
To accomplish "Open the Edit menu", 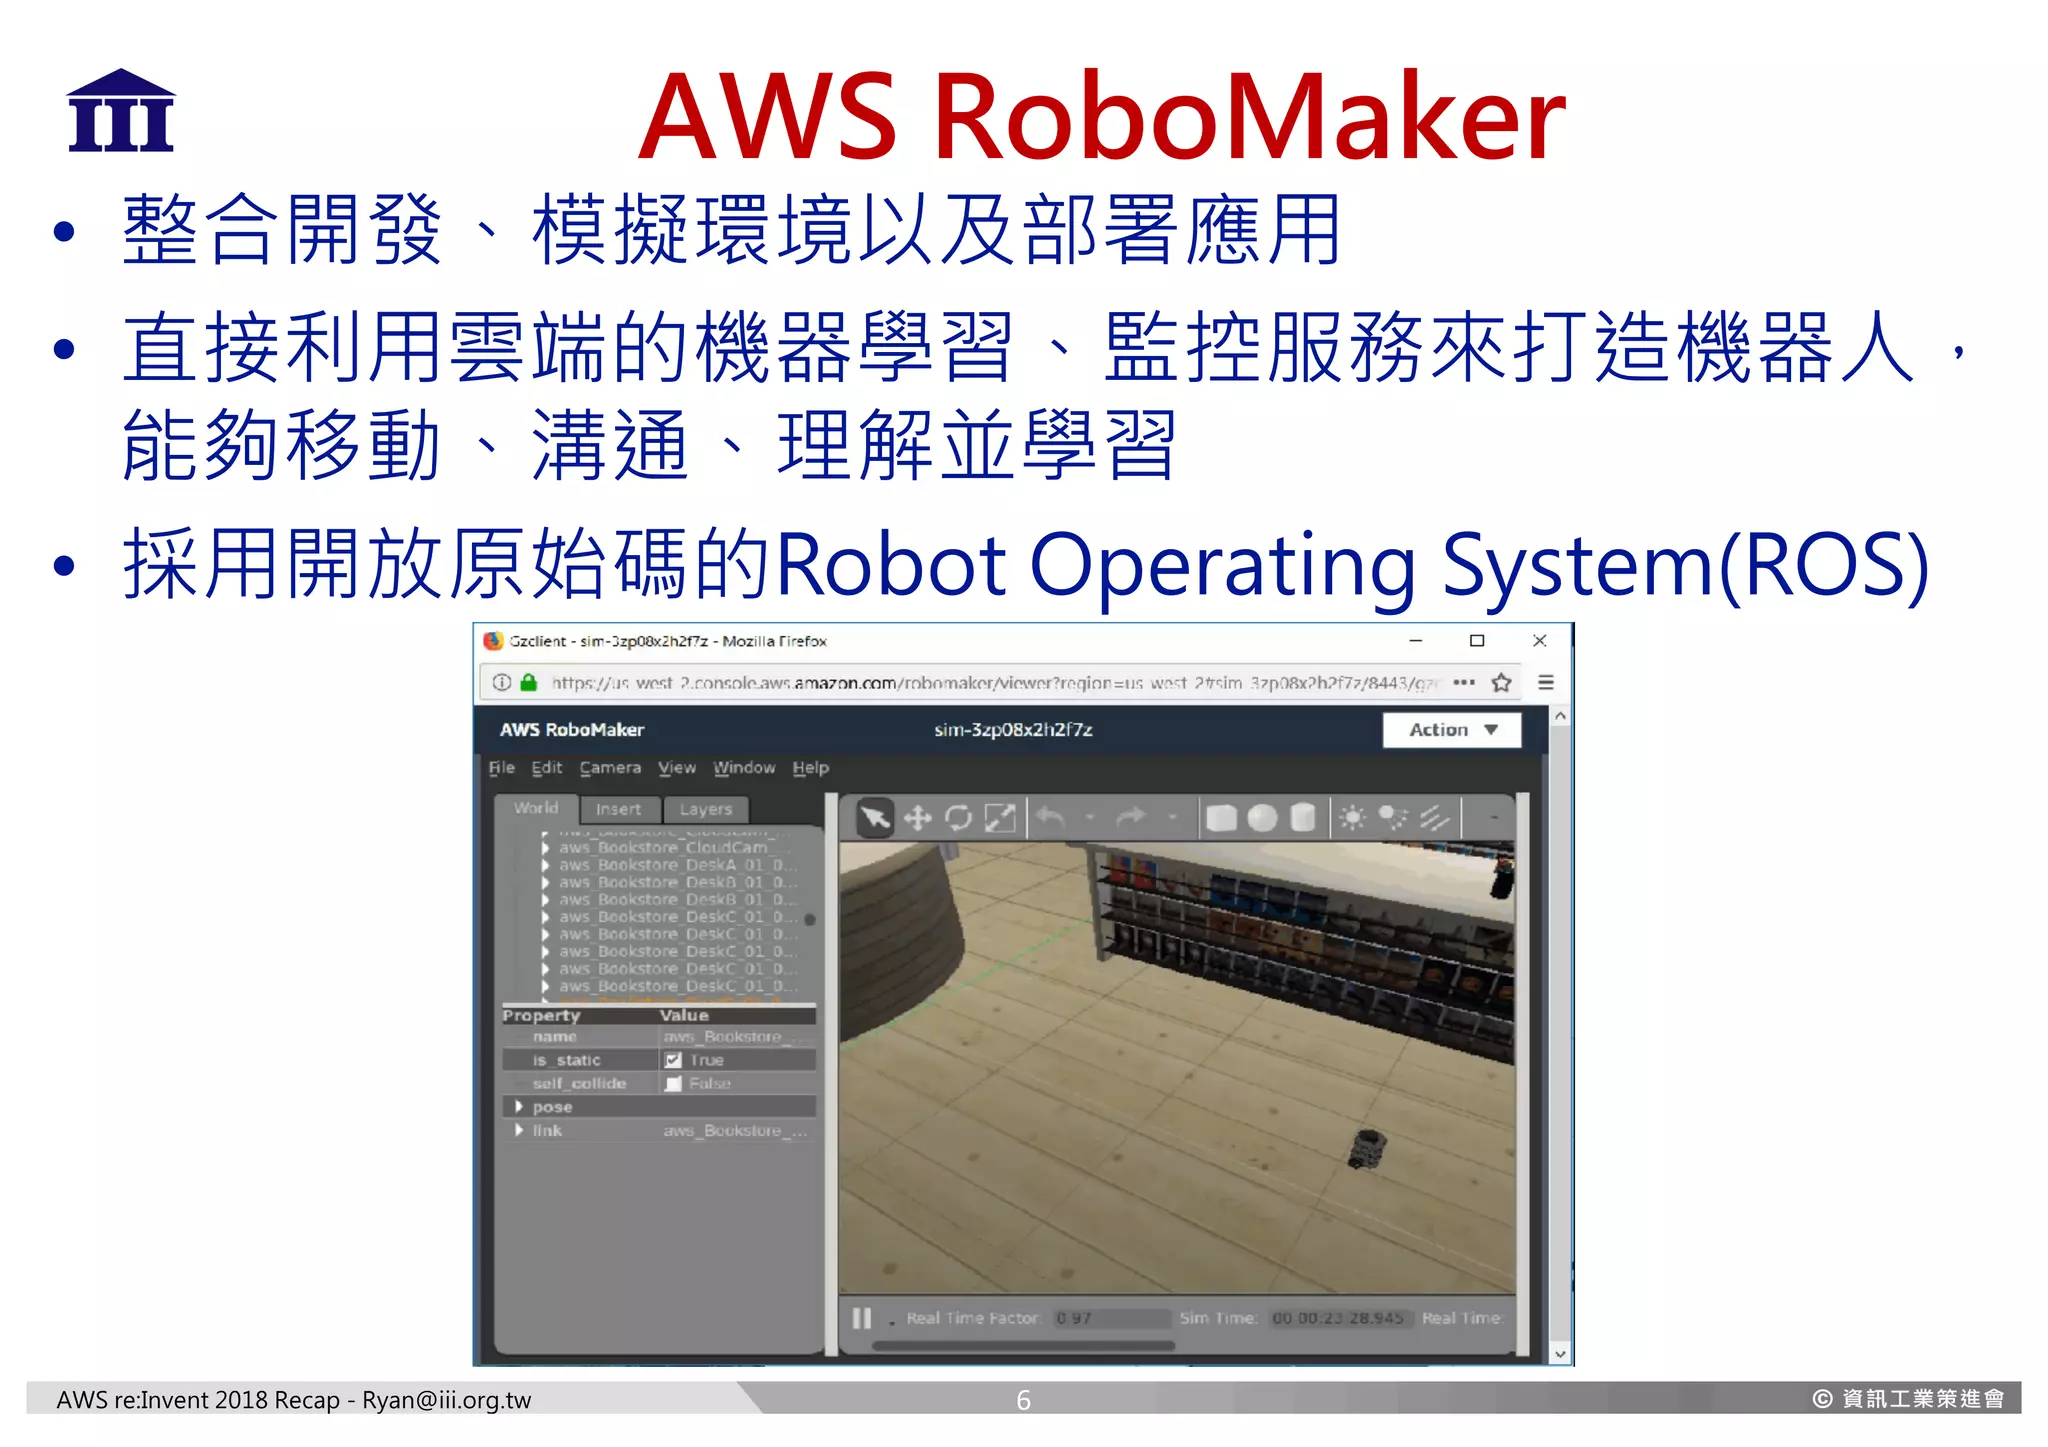I will pos(547,768).
